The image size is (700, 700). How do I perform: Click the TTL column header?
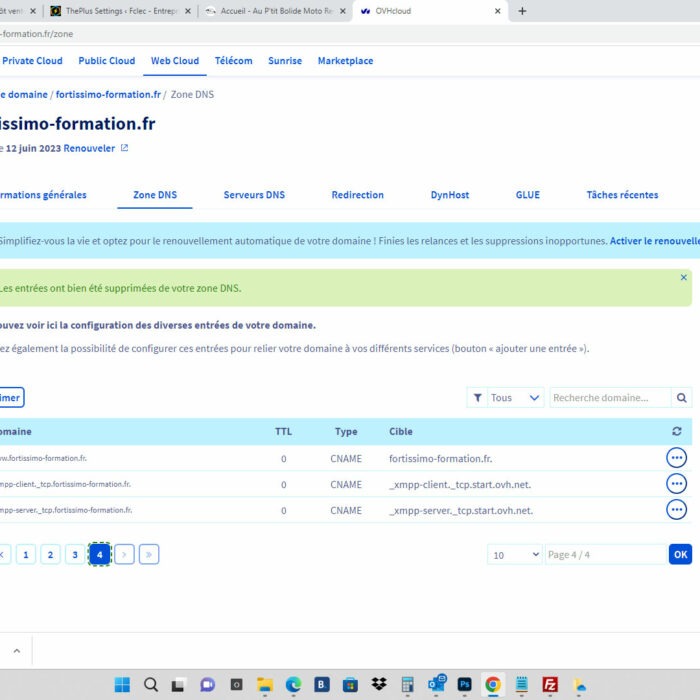(283, 431)
